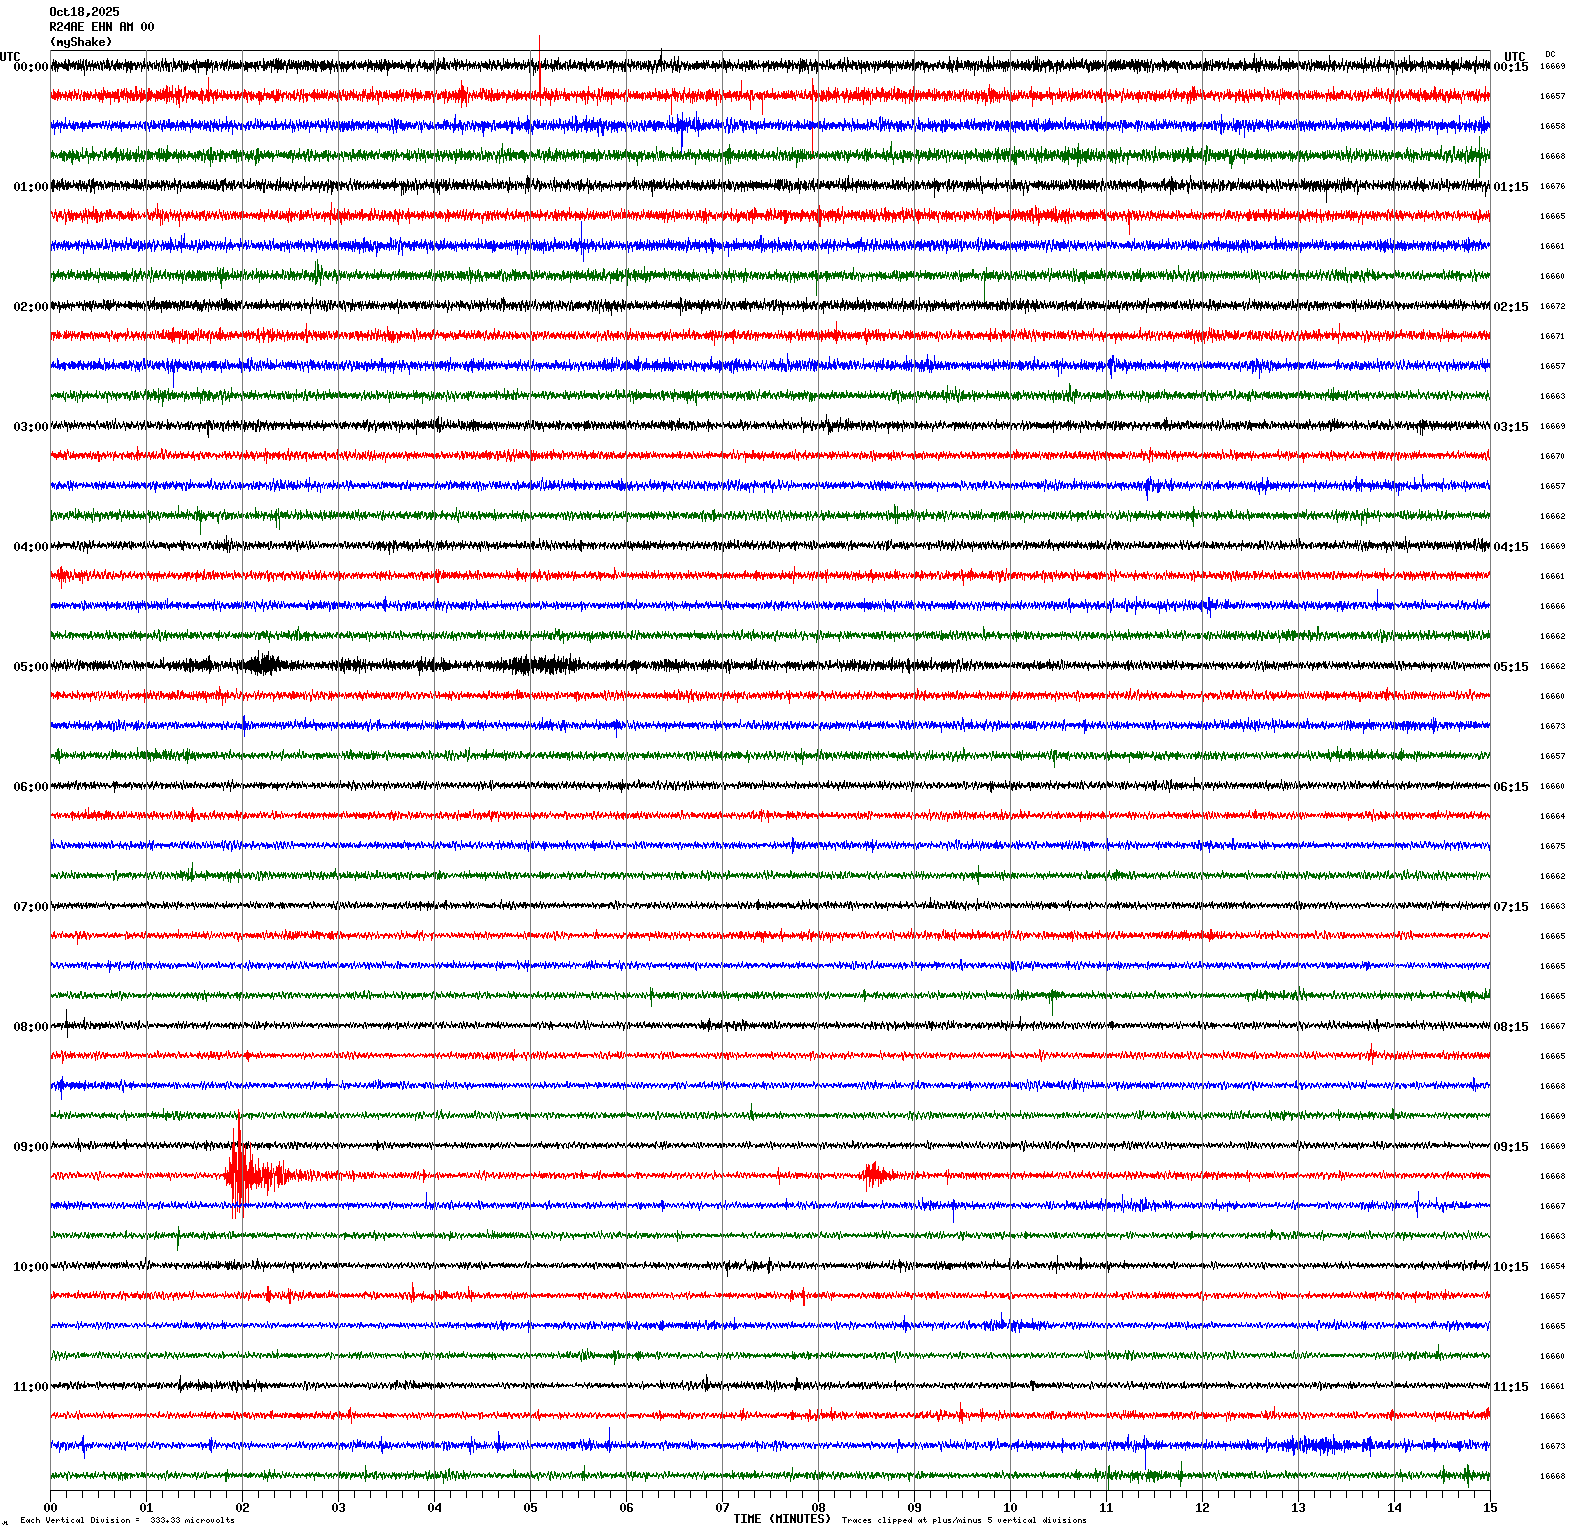Click the TIME (MINUTES) axis title
This screenshot has width=1570, height=1534.
pyautogui.click(x=782, y=1518)
